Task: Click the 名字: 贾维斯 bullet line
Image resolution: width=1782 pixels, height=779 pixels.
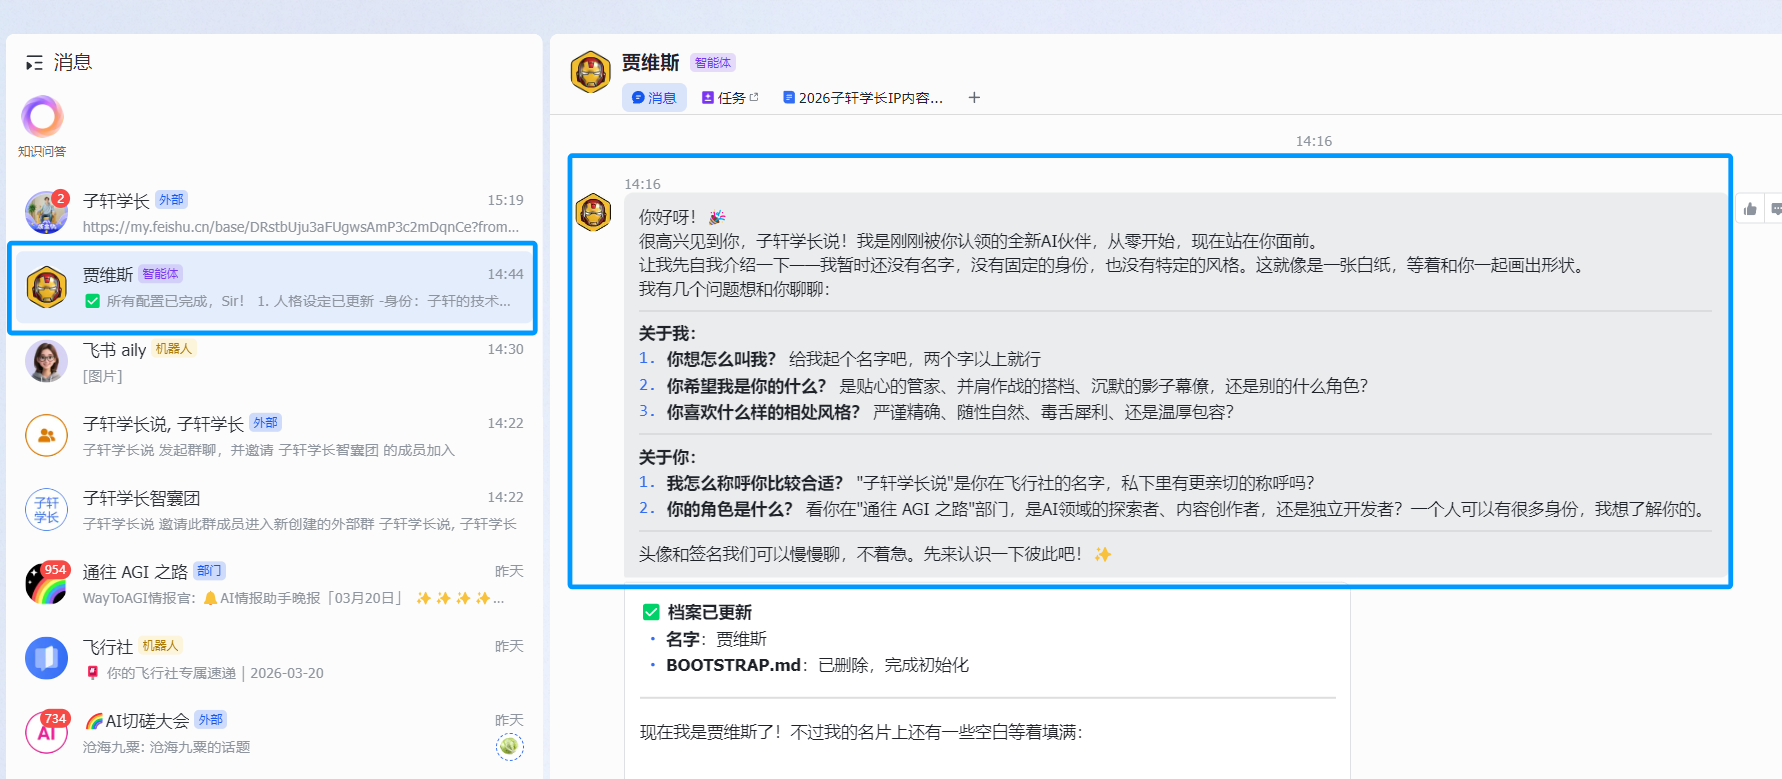Action: click(716, 639)
